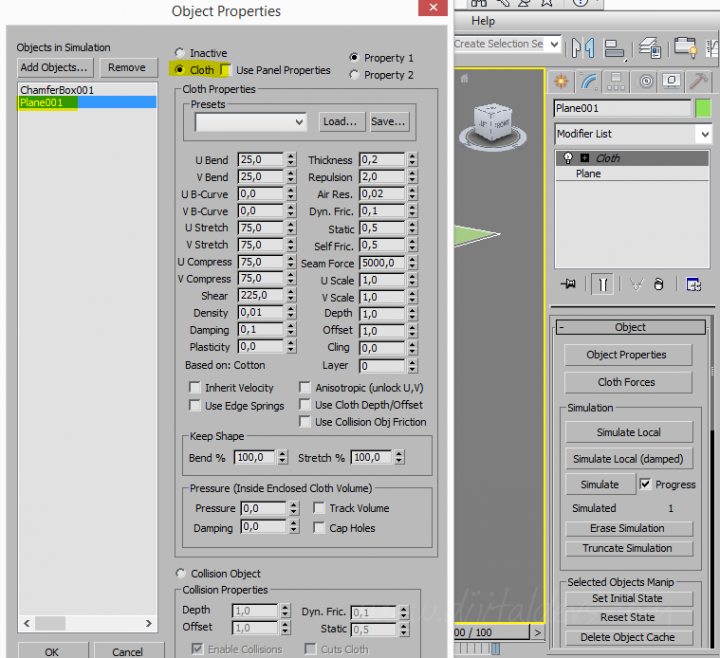Screen dimensions: 720x658
Task: Expand the Cloth modifier sub-levels
Action: [584, 158]
